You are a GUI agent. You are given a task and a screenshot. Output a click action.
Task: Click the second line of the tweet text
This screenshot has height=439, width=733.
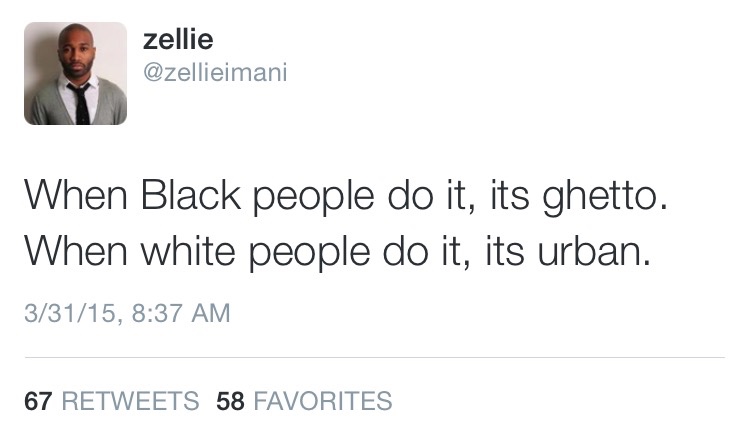click(337, 250)
